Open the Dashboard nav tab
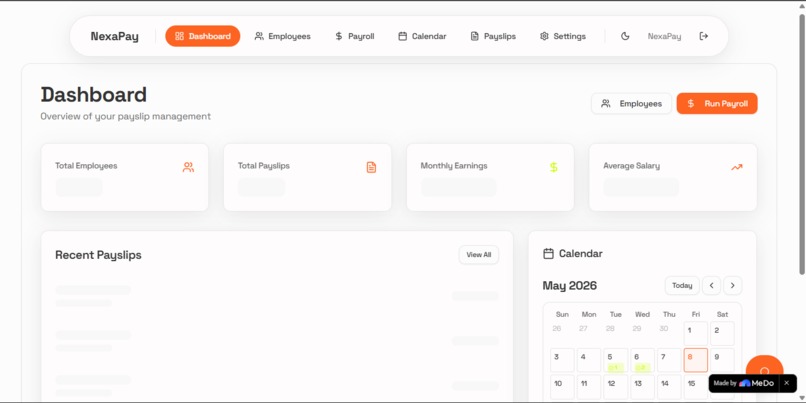 click(x=203, y=36)
